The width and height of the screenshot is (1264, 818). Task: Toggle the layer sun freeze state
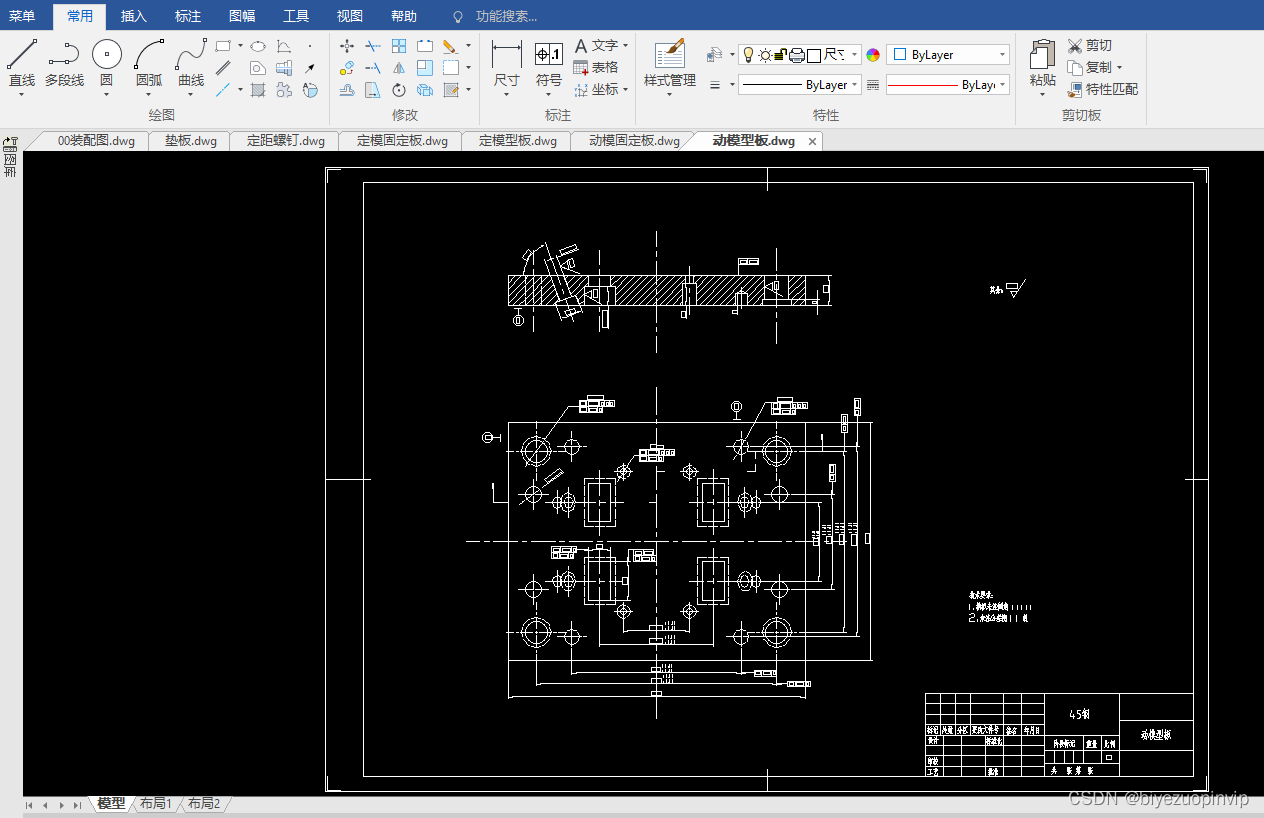coord(765,55)
